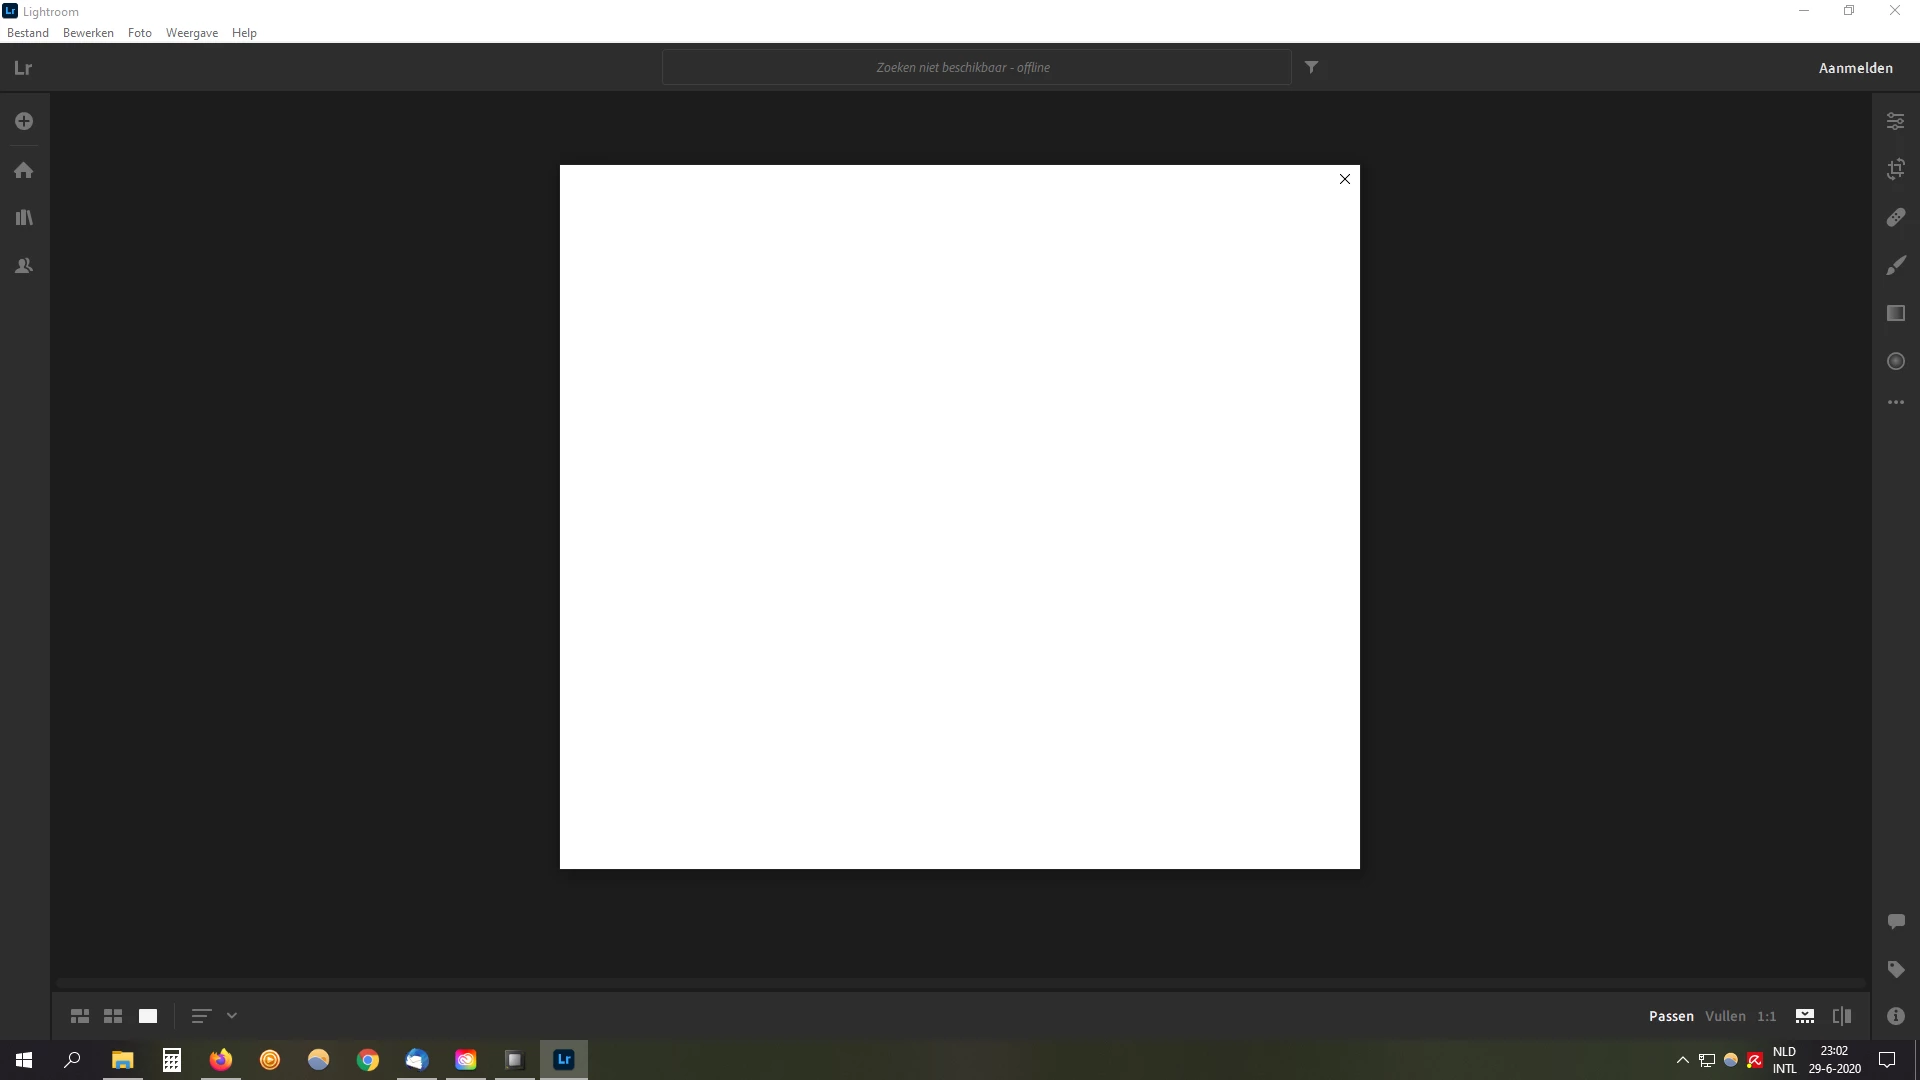This screenshot has height=1080, width=1920.
Task: Select the Radial Gradient tool
Action: tap(1895, 361)
